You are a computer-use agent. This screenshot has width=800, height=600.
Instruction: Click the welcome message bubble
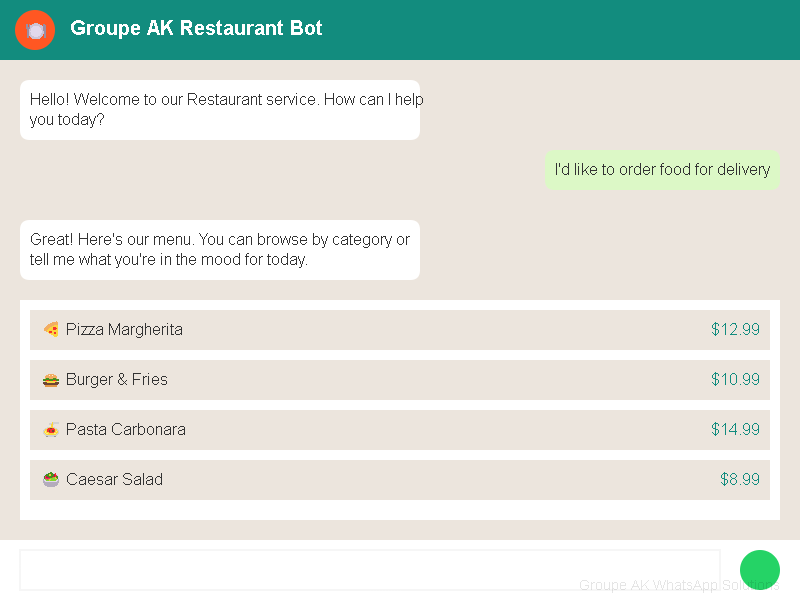point(220,109)
